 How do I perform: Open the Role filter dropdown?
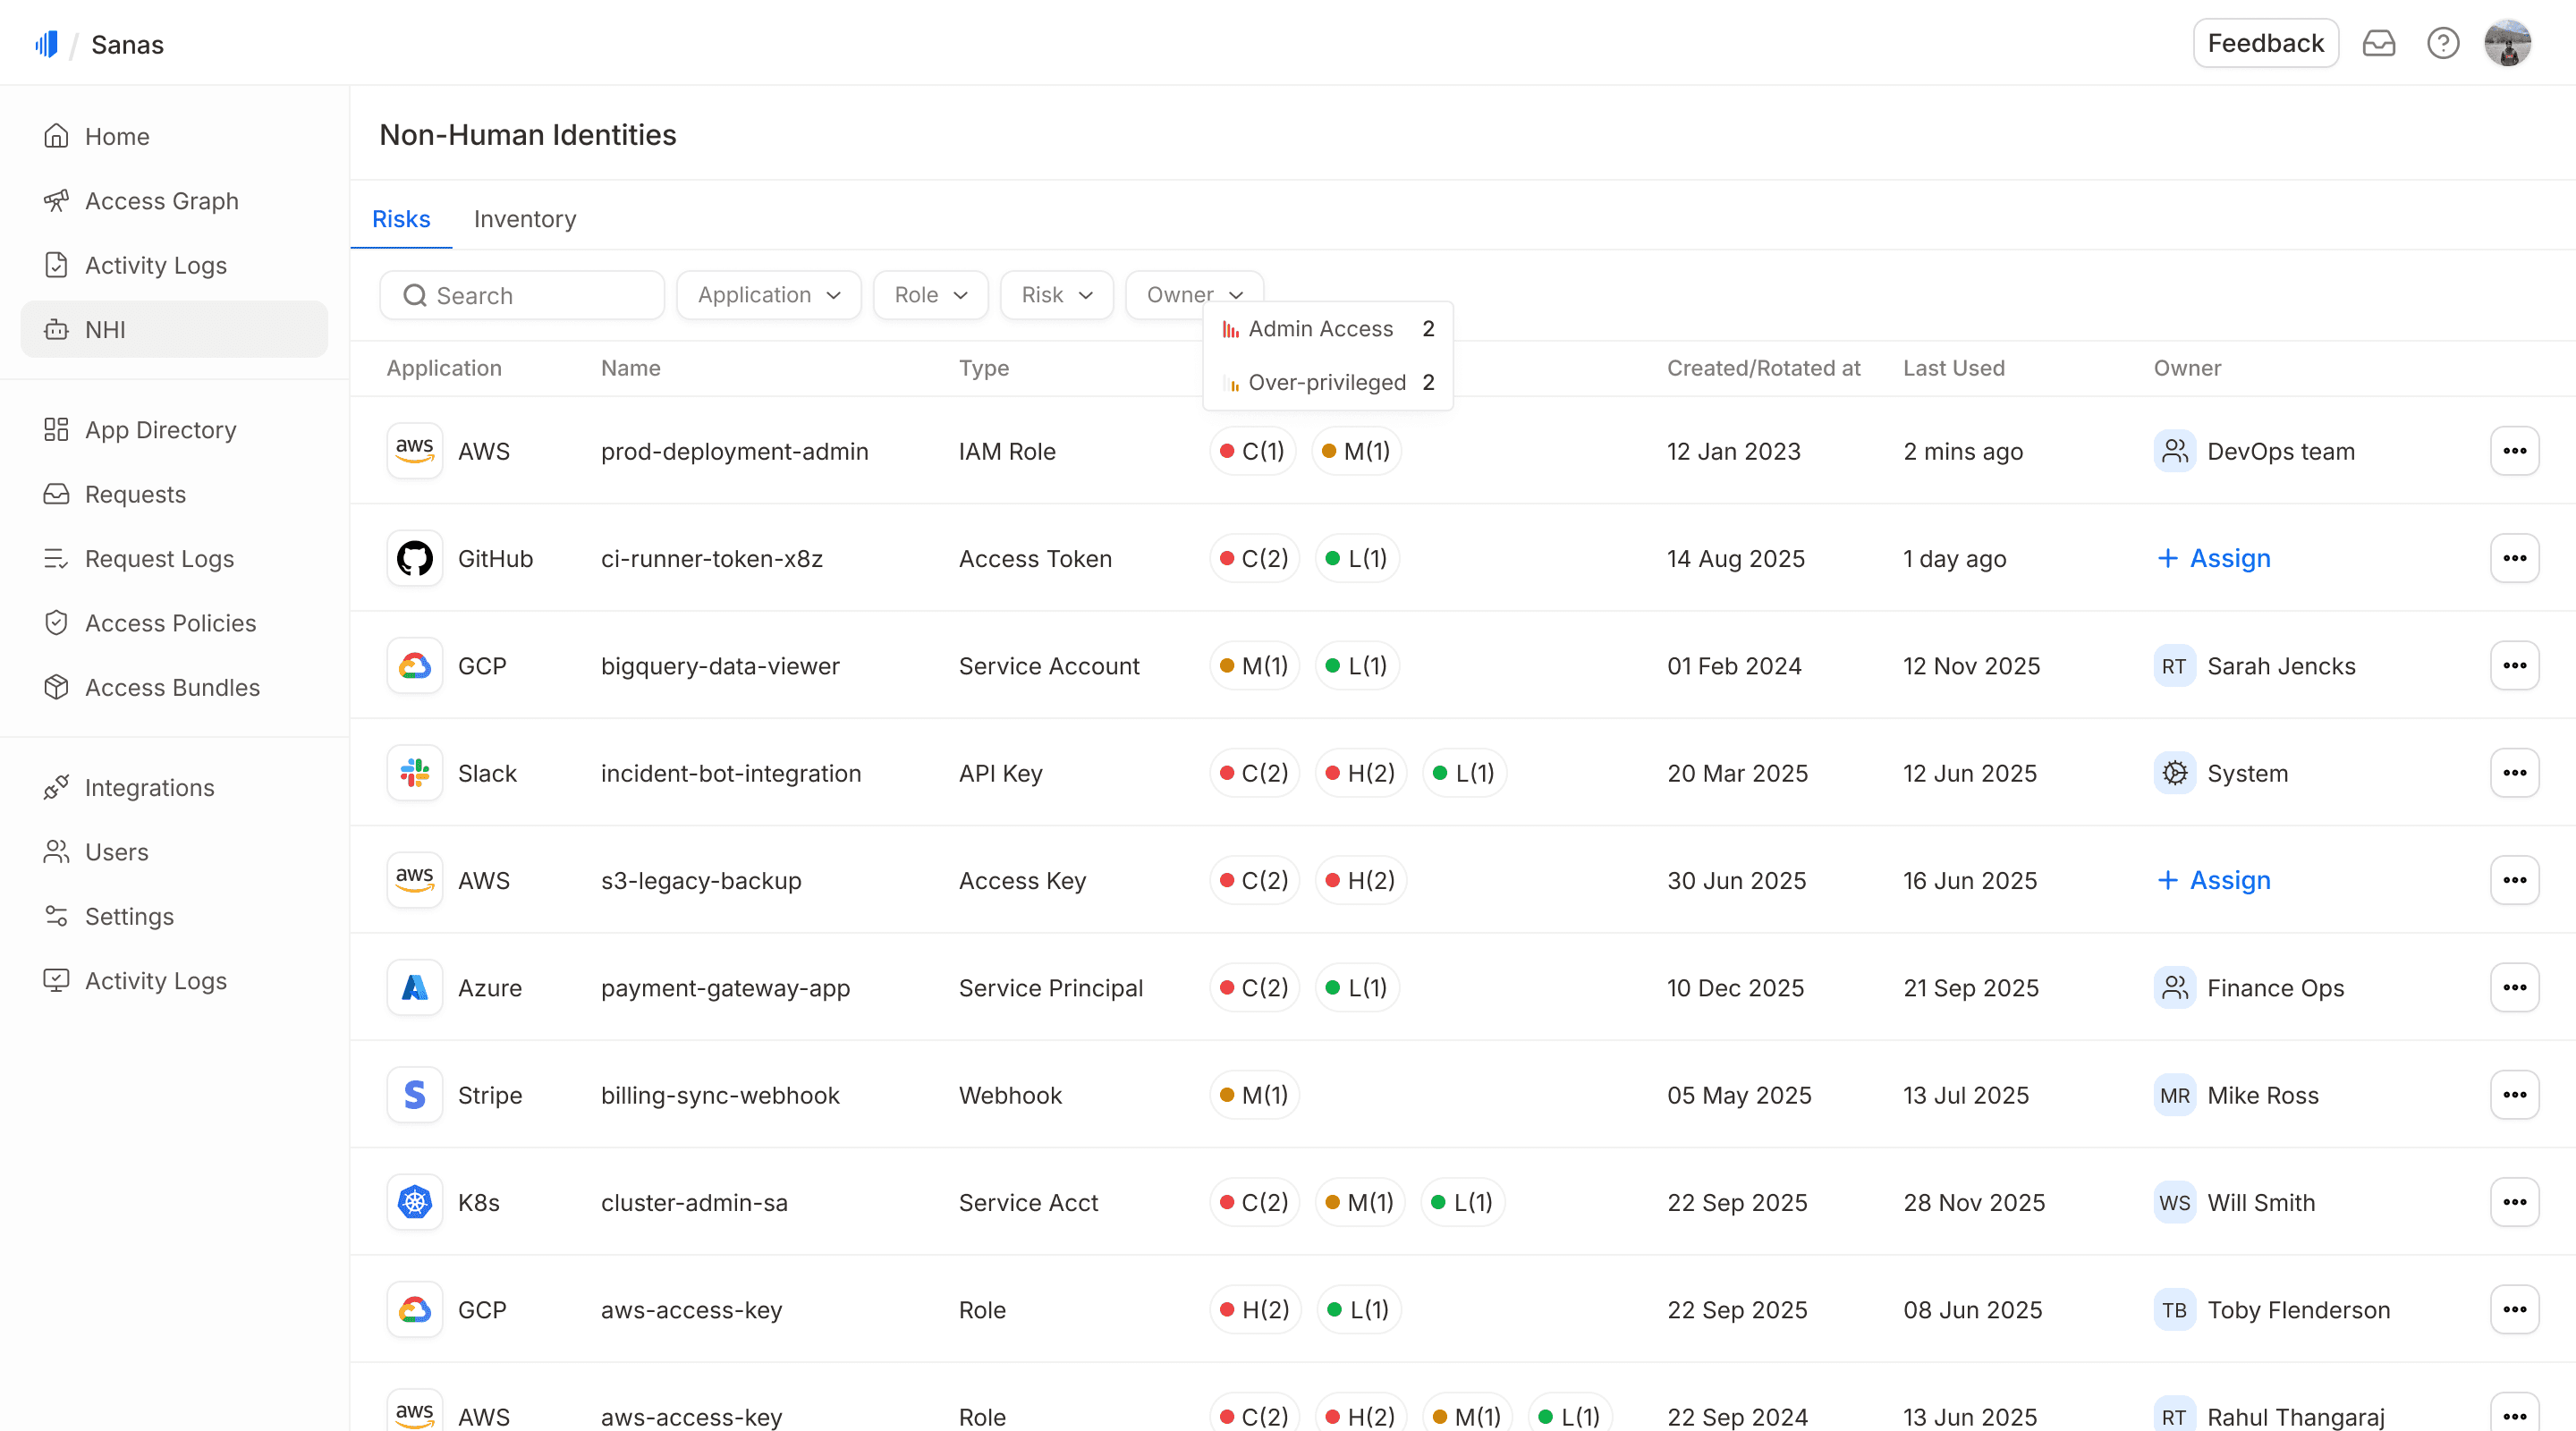930,295
